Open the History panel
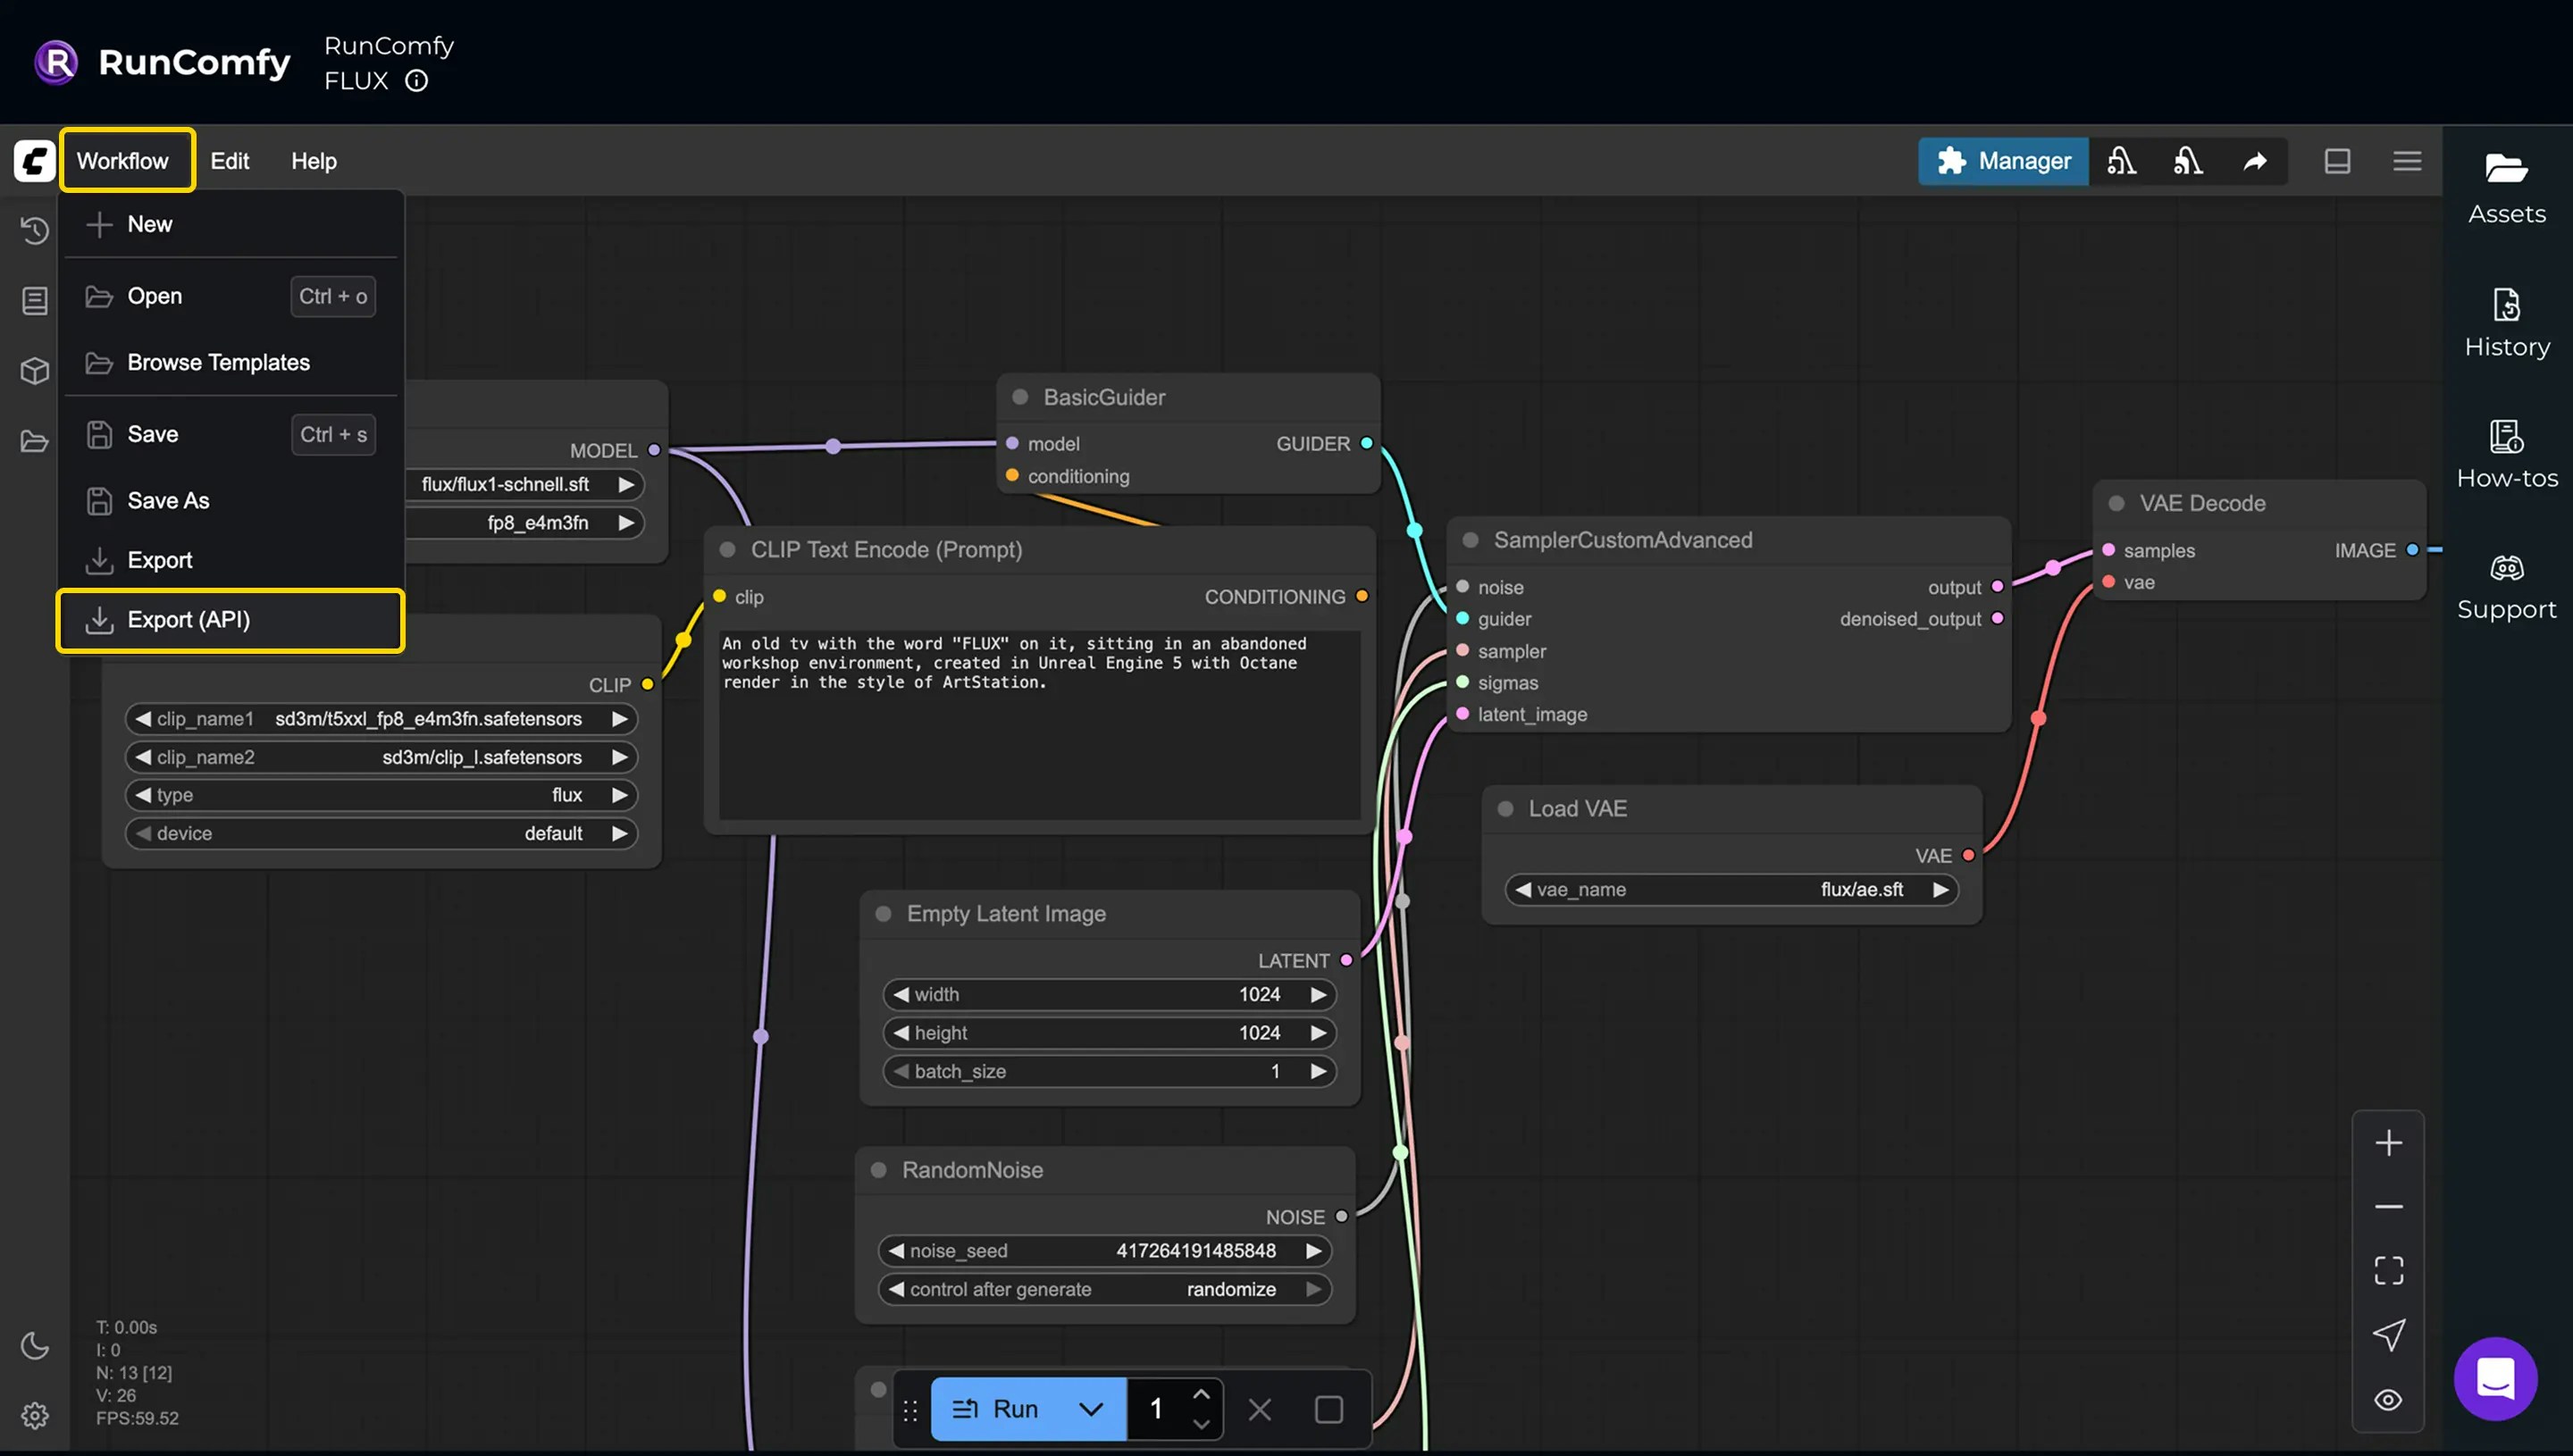Viewport: 2573px width, 1456px height. (x=2507, y=322)
